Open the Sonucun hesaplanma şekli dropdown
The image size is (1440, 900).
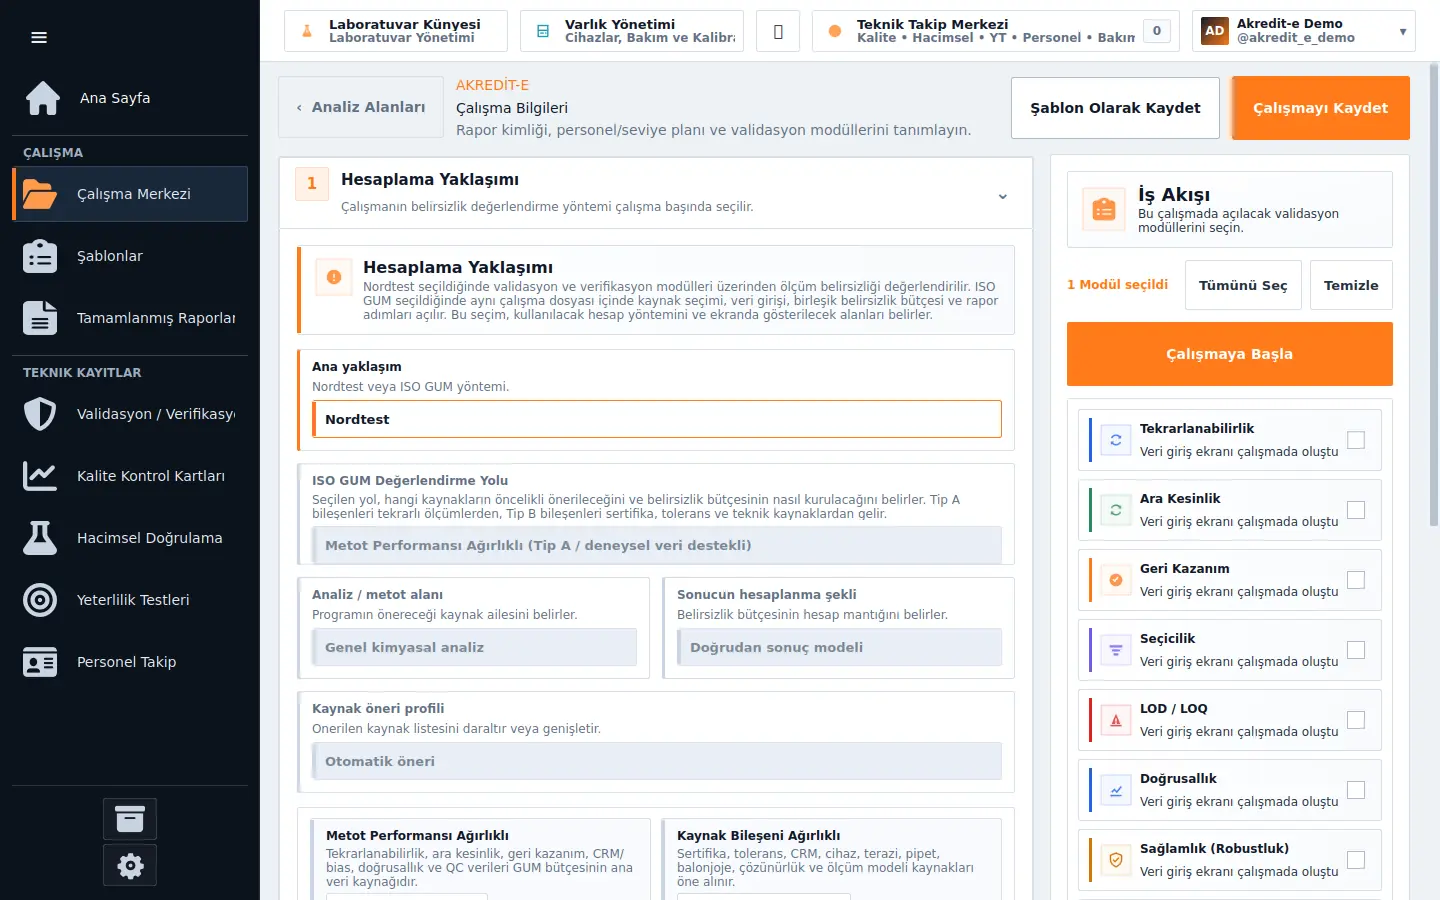[x=839, y=647]
